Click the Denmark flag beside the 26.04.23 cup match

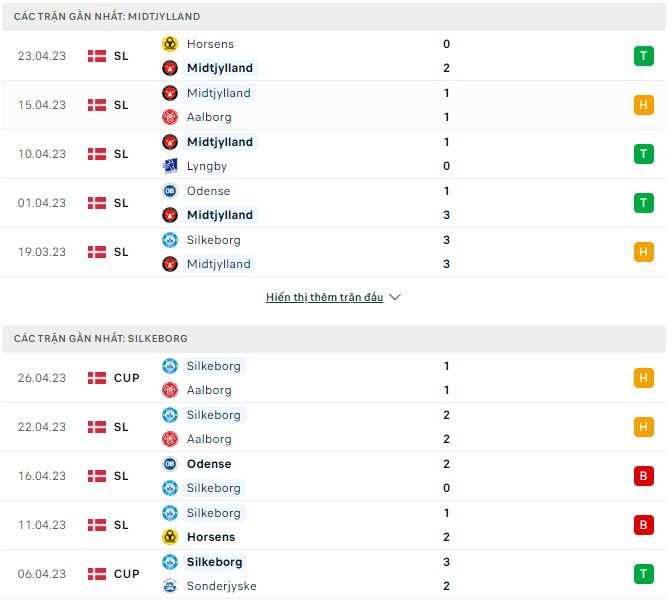pyautogui.click(x=97, y=378)
